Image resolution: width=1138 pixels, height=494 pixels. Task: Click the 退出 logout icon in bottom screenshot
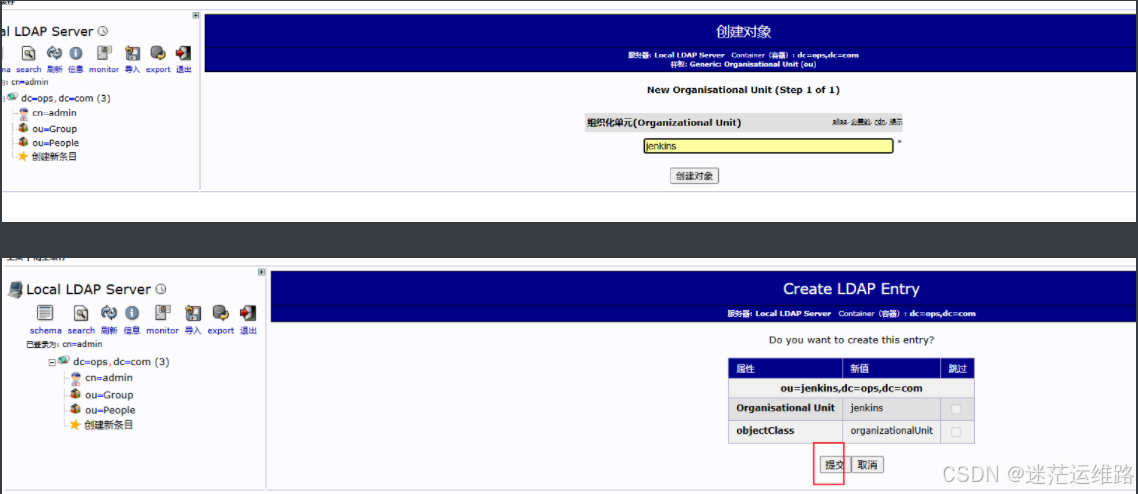pos(248,313)
